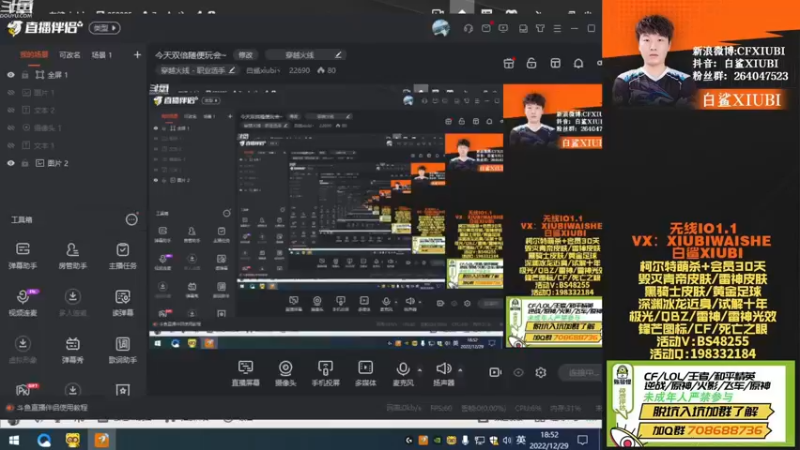Screen dimensions: 800x450
Task: Hide the 全屏 1 source
Action: click(x=11, y=75)
